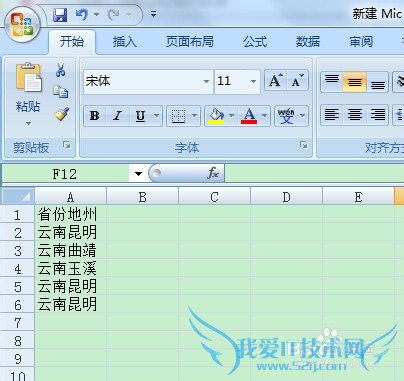Click the wén phonetic guide icon
This screenshot has width=404, height=381.
point(286,116)
